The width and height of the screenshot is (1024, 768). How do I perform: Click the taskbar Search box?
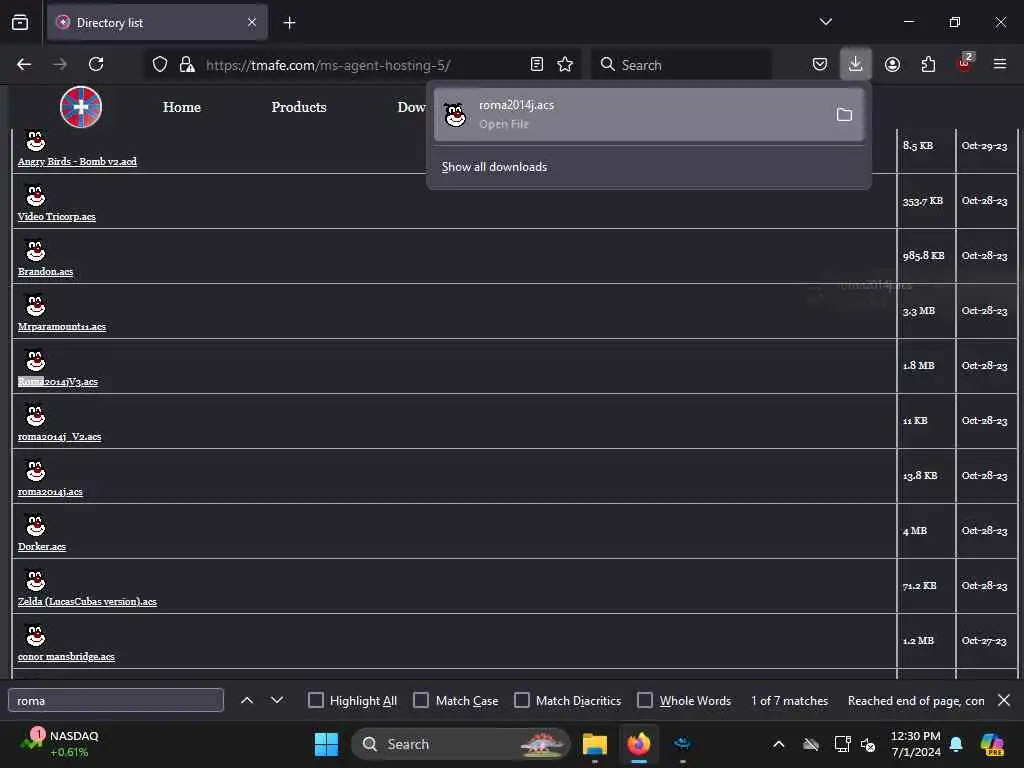tap(461, 744)
